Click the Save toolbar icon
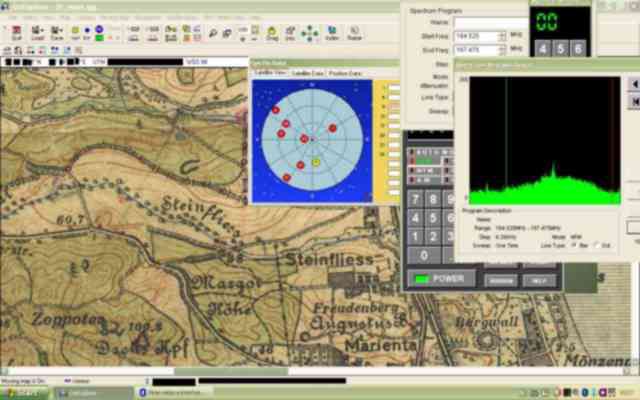 pyautogui.click(x=57, y=33)
